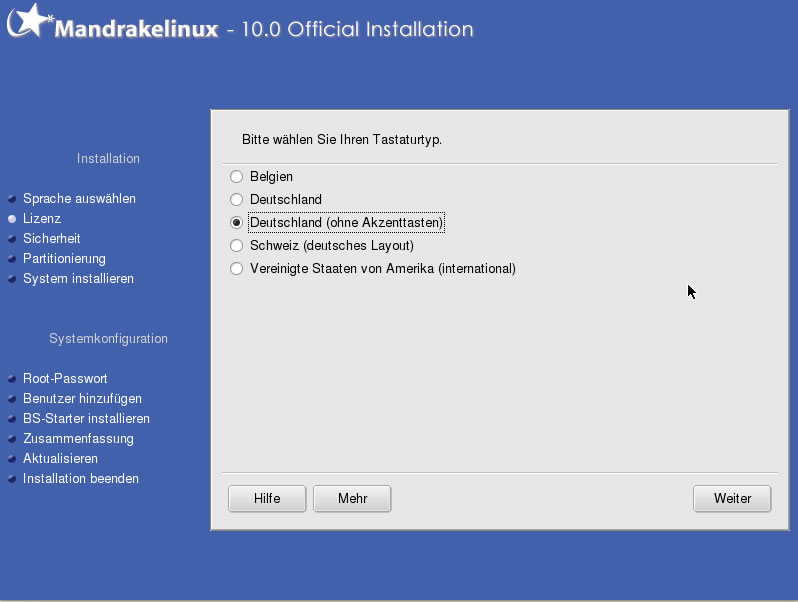
Task: Pick Vereinigte Staaten von Amerika (international)
Action: (236, 269)
